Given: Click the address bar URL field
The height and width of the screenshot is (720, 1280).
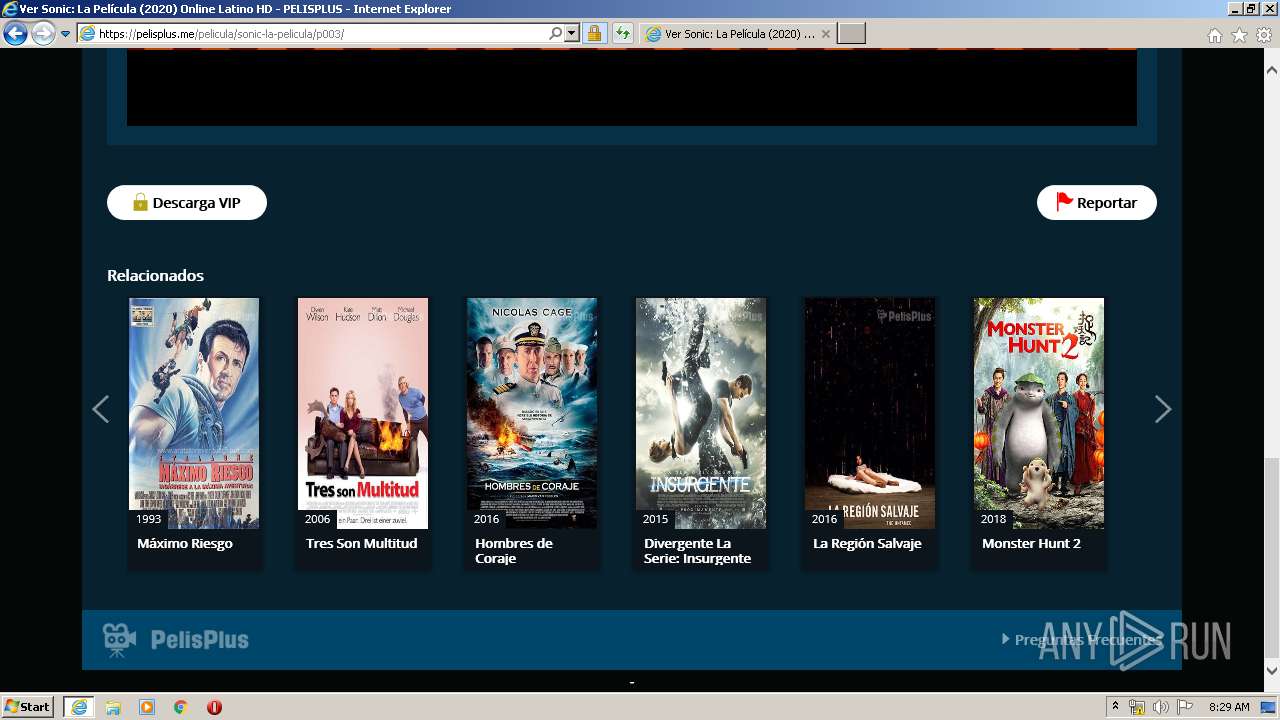Looking at the screenshot, I should 312,34.
